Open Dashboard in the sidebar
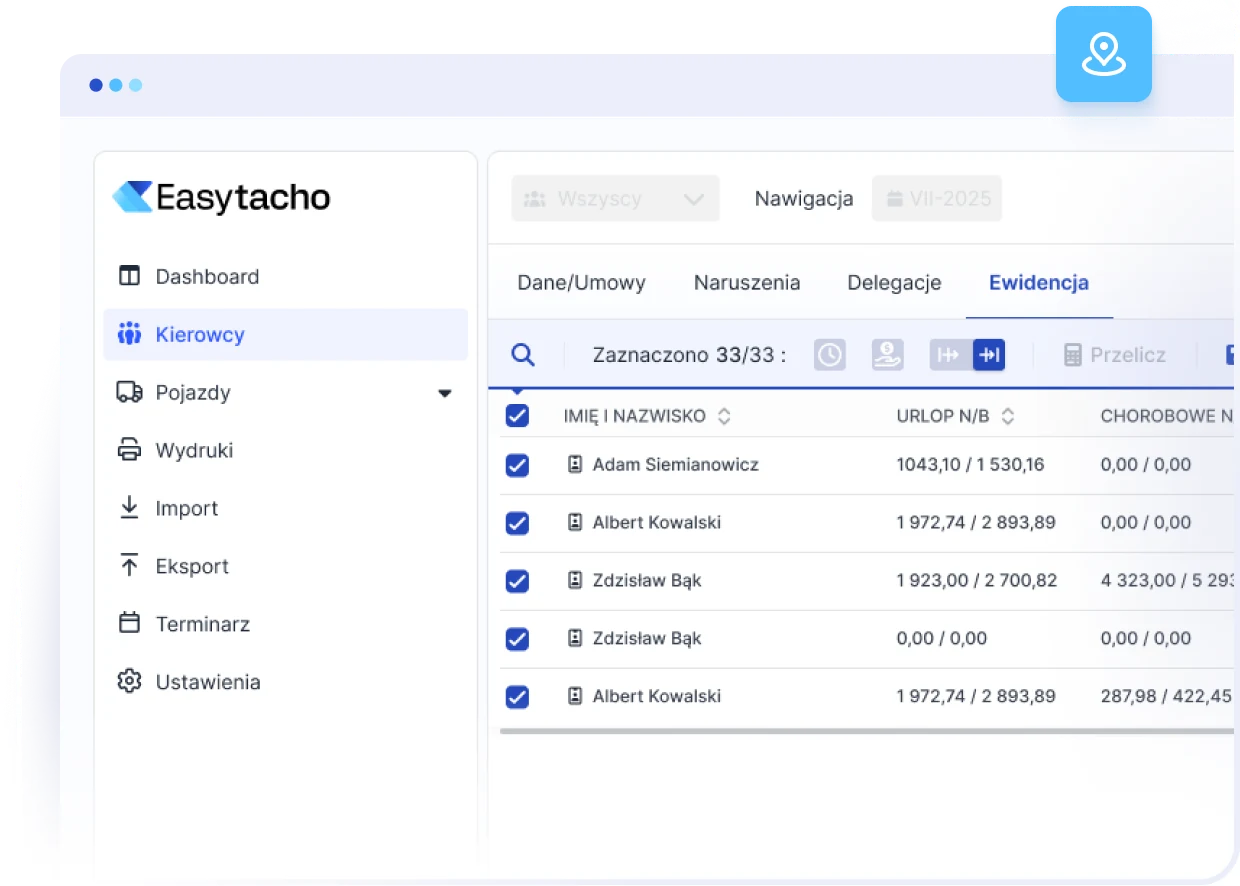 coord(286,277)
